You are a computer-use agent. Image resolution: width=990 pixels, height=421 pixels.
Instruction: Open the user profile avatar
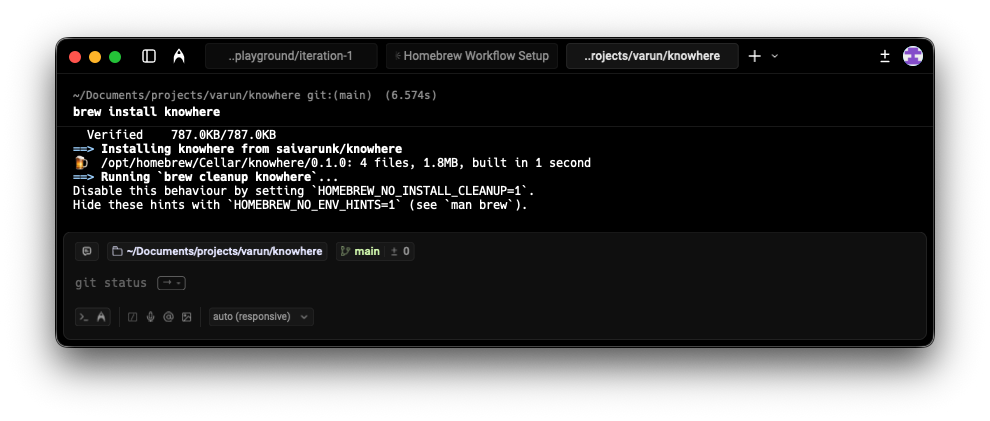point(913,56)
